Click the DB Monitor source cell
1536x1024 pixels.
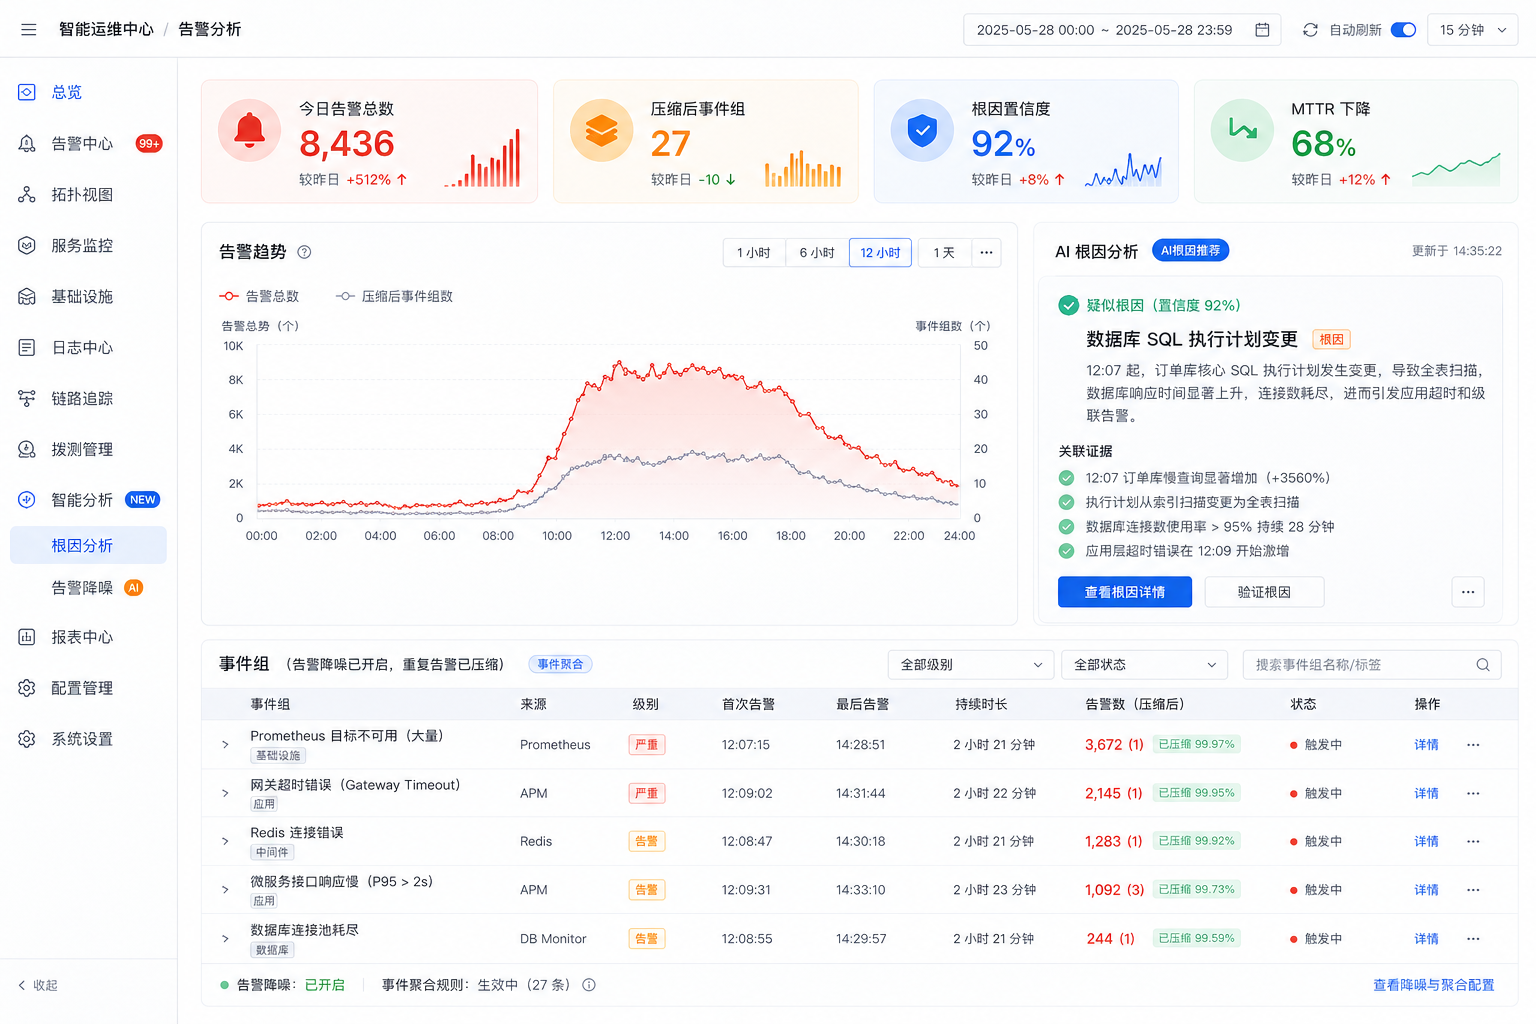[553, 939]
